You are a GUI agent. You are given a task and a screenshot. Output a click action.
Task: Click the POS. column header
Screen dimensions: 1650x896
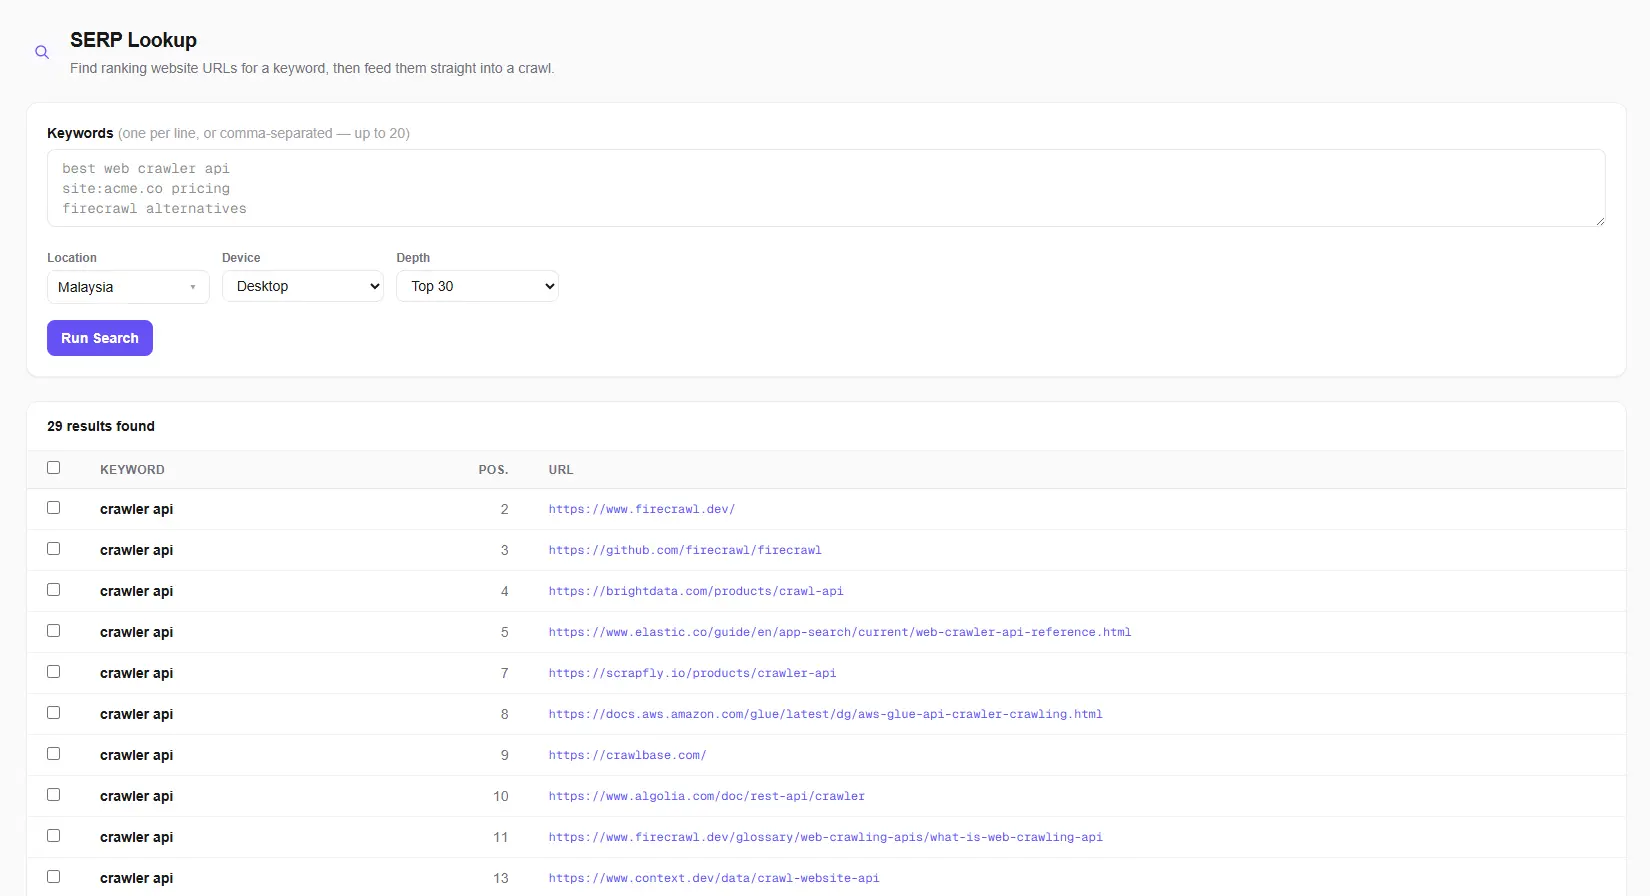point(493,470)
